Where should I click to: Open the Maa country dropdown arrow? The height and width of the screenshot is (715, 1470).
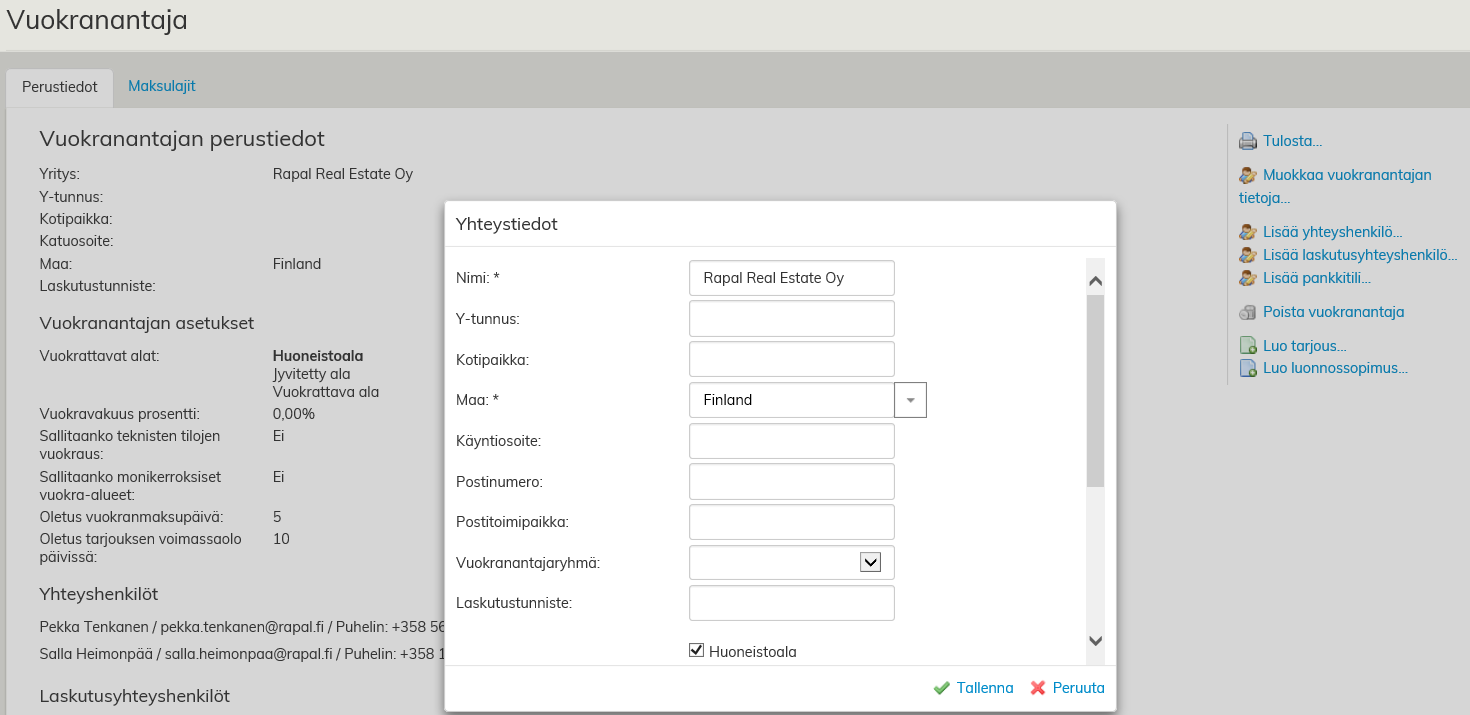[910, 400]
